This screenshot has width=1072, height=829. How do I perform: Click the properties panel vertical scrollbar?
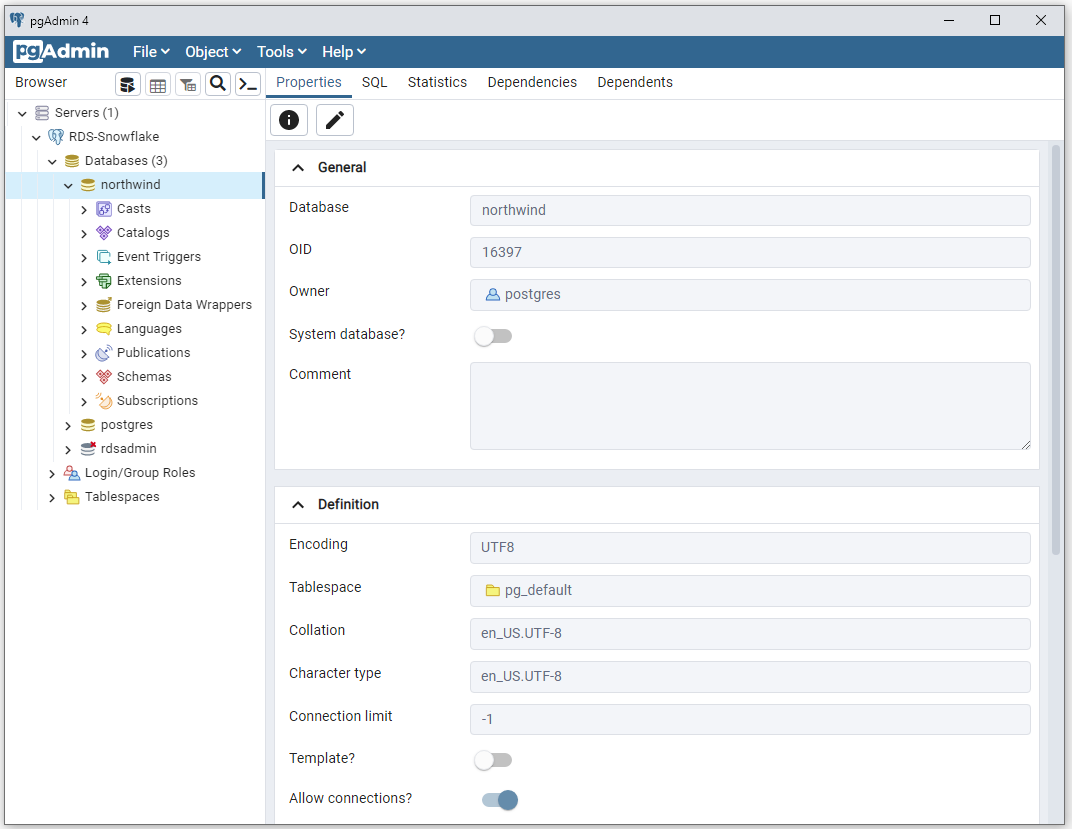click(x=1056, y=349)
